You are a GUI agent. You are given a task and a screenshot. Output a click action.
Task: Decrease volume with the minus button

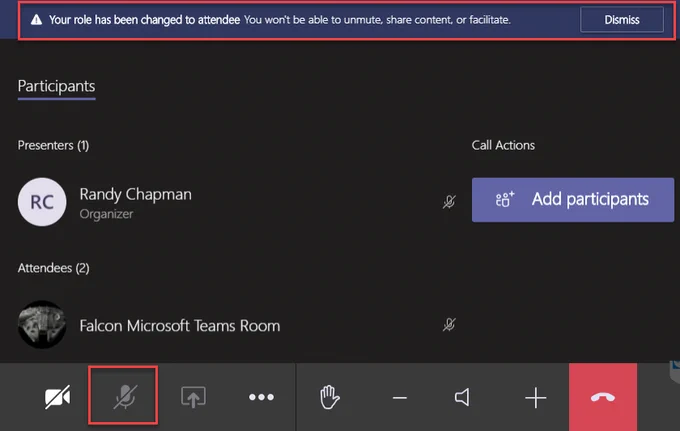pyautogui.click(x=400, y=398)
